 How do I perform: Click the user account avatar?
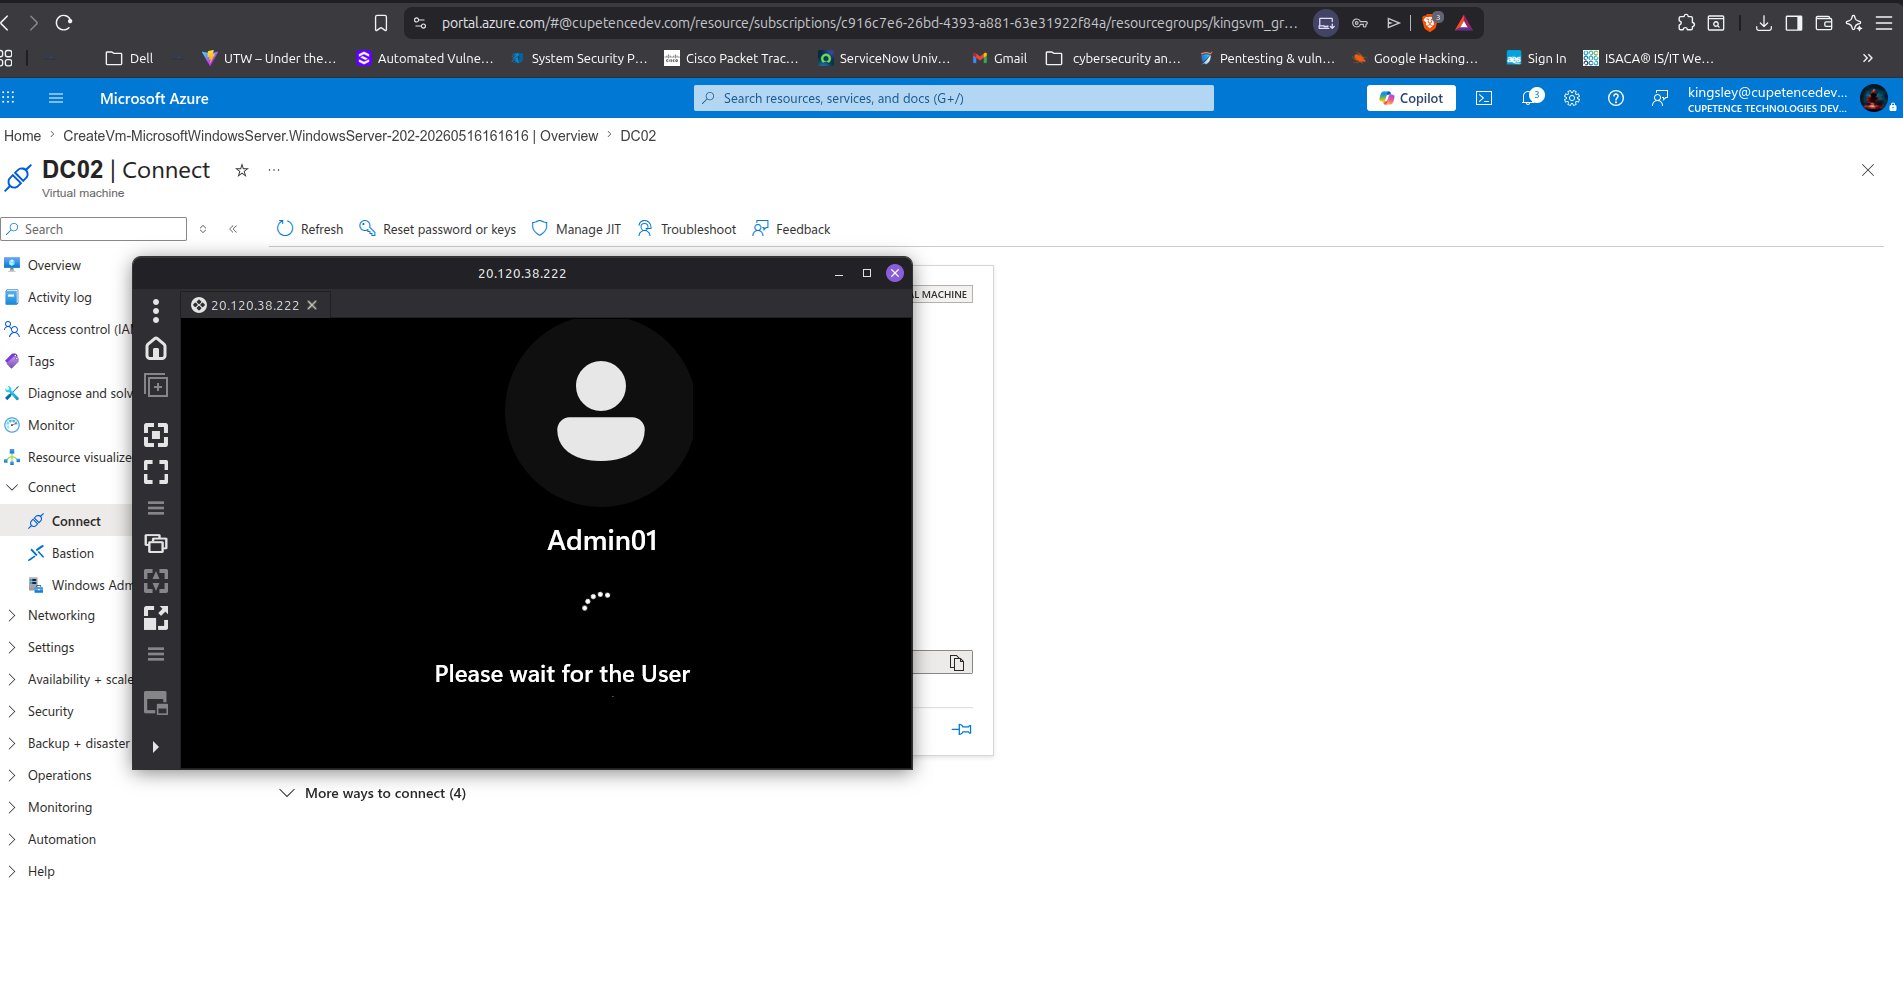[1873, 98]
